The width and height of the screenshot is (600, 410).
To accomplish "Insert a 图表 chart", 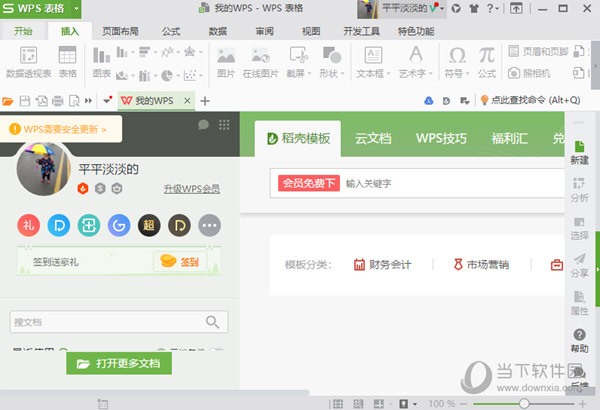I will [101, 62].
